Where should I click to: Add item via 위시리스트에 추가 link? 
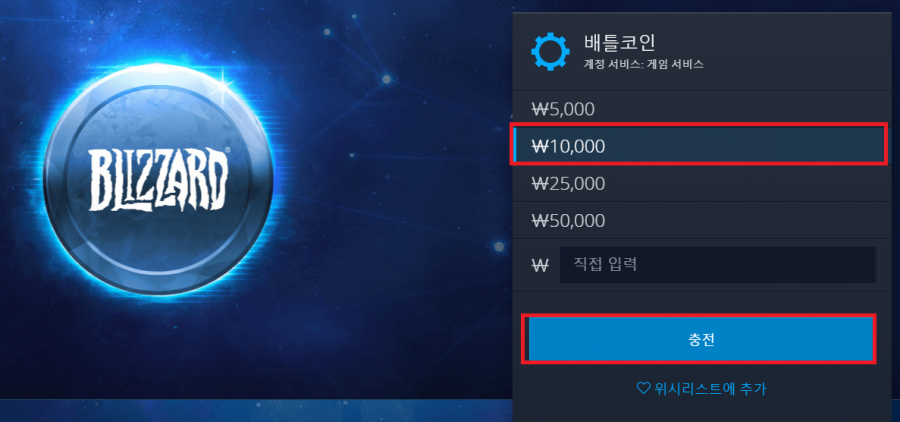pyautogui.click(x=702, y=389)
